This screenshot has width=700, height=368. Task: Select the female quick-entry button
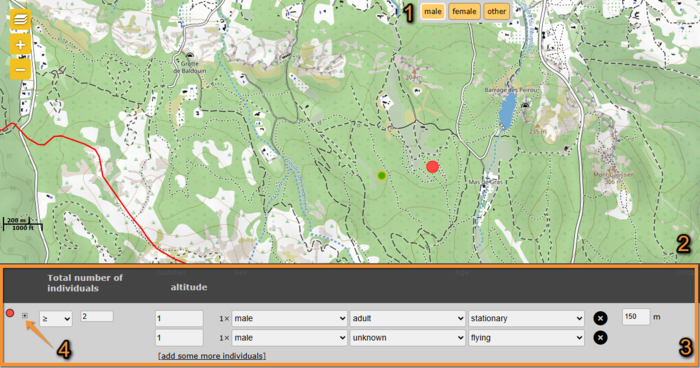pyautogui.click(x=464, y=12)
